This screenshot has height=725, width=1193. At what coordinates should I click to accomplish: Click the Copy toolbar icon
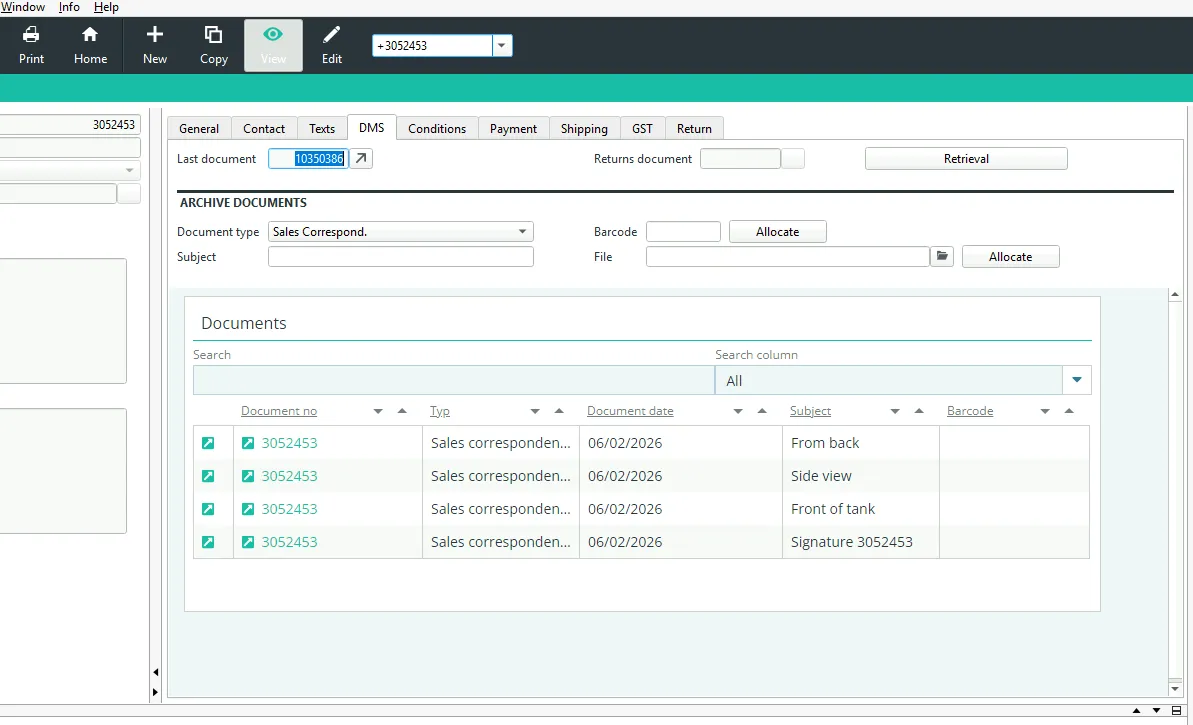pos(214,46)
